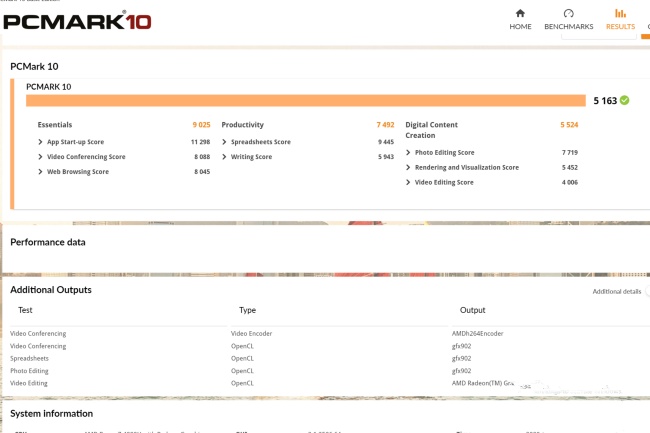
Task: Expand Video Conferencing Score details
Action: coord(40,157)
